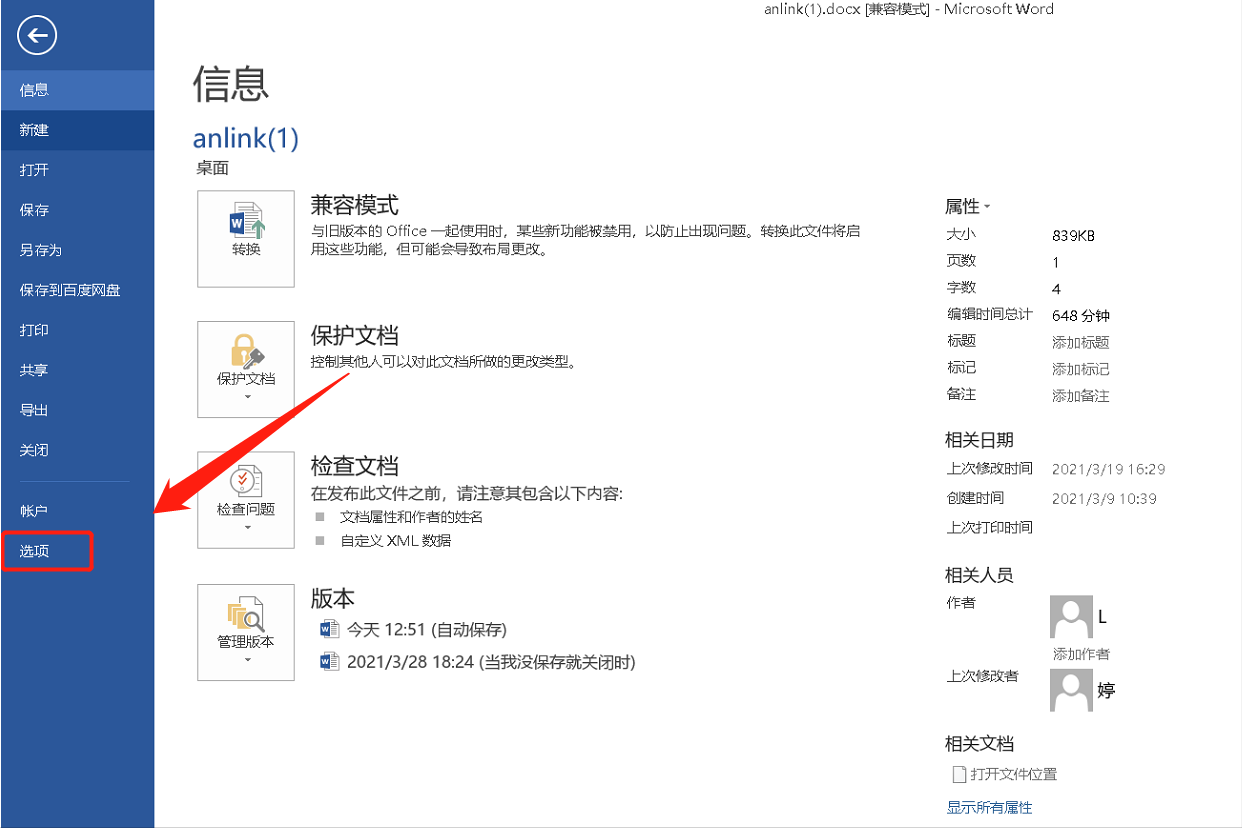
Task: Click avatar of last modifier 婷
Action: point(1071,690)
